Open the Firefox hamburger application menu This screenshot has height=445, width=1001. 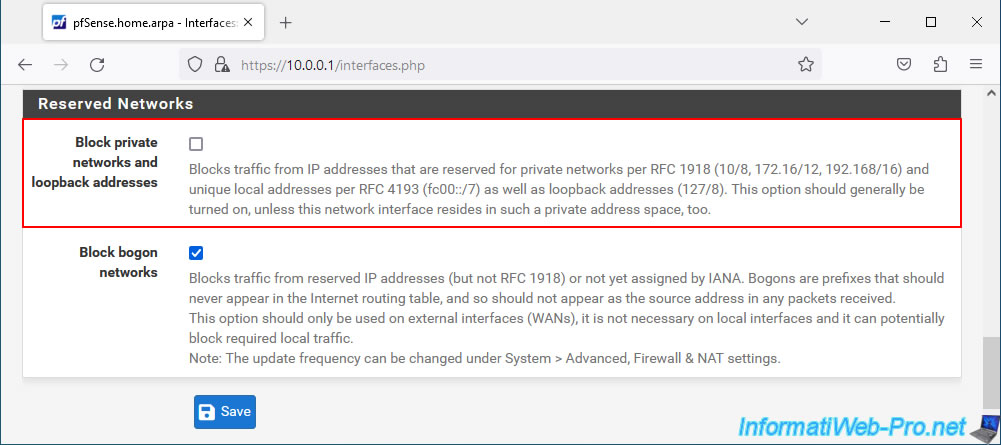(x=975, y=64)
